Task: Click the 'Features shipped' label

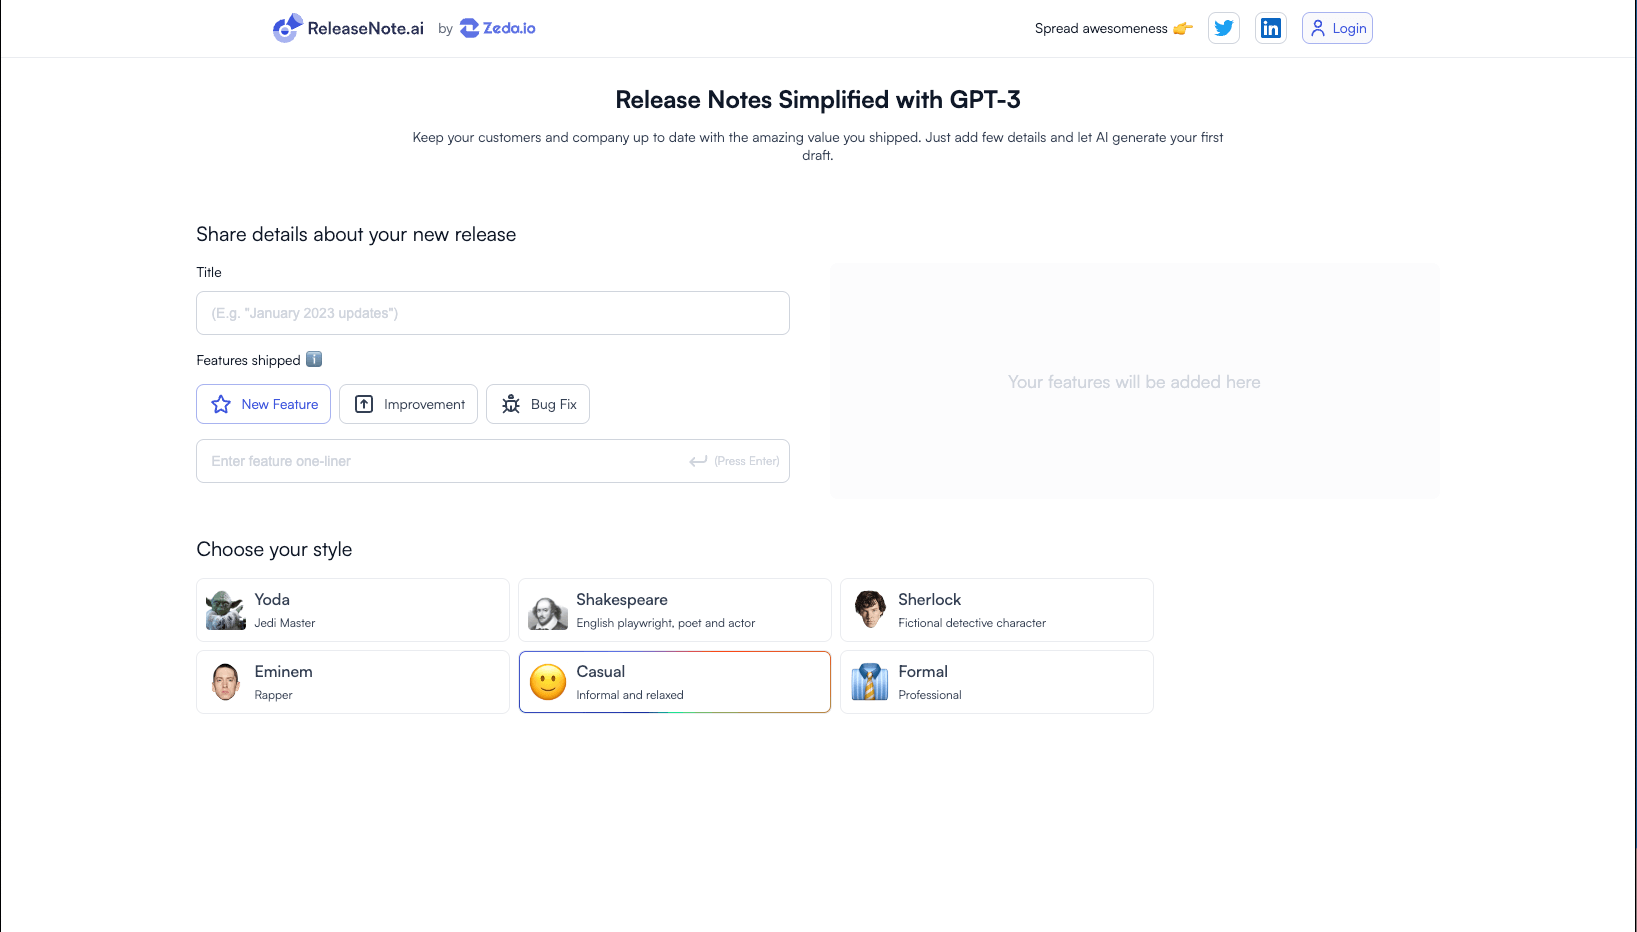Action: coord(248,360)
